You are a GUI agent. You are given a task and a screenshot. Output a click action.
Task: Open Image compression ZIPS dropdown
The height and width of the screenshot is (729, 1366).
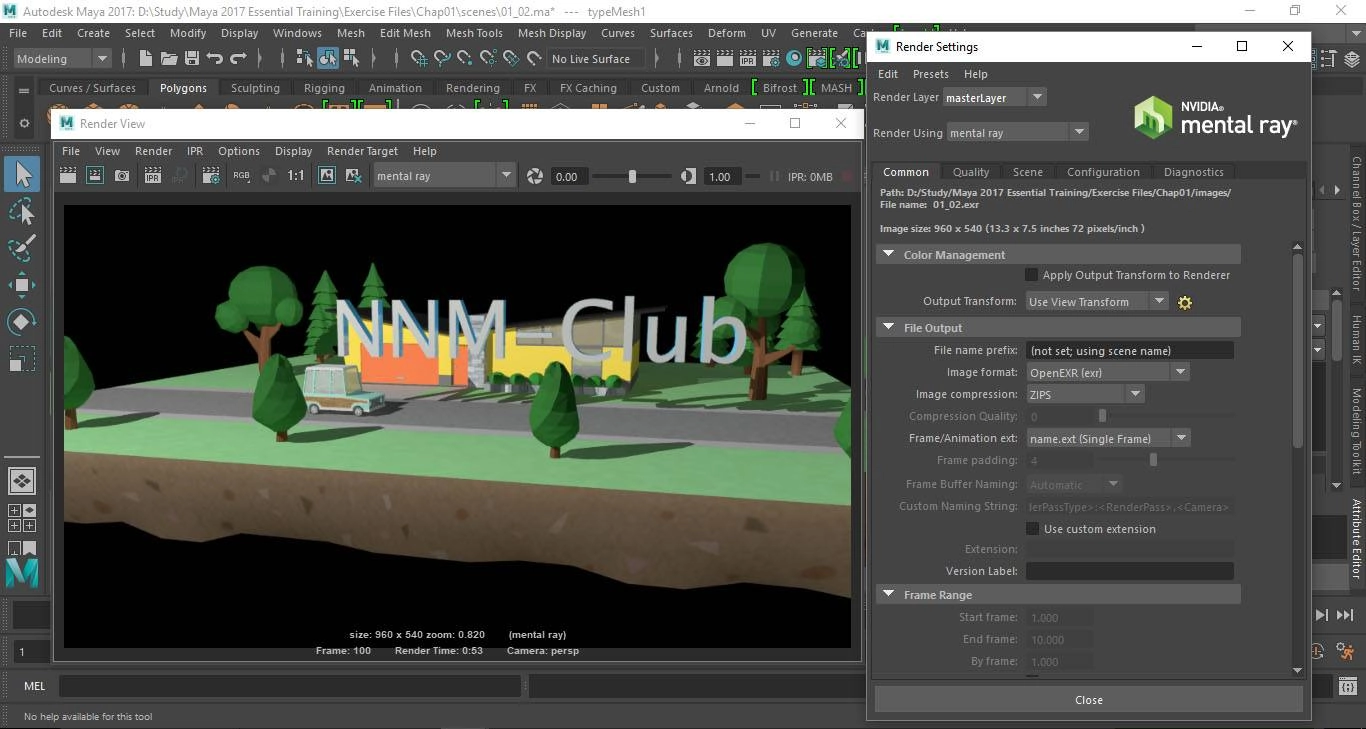(x=1085, y=394)
